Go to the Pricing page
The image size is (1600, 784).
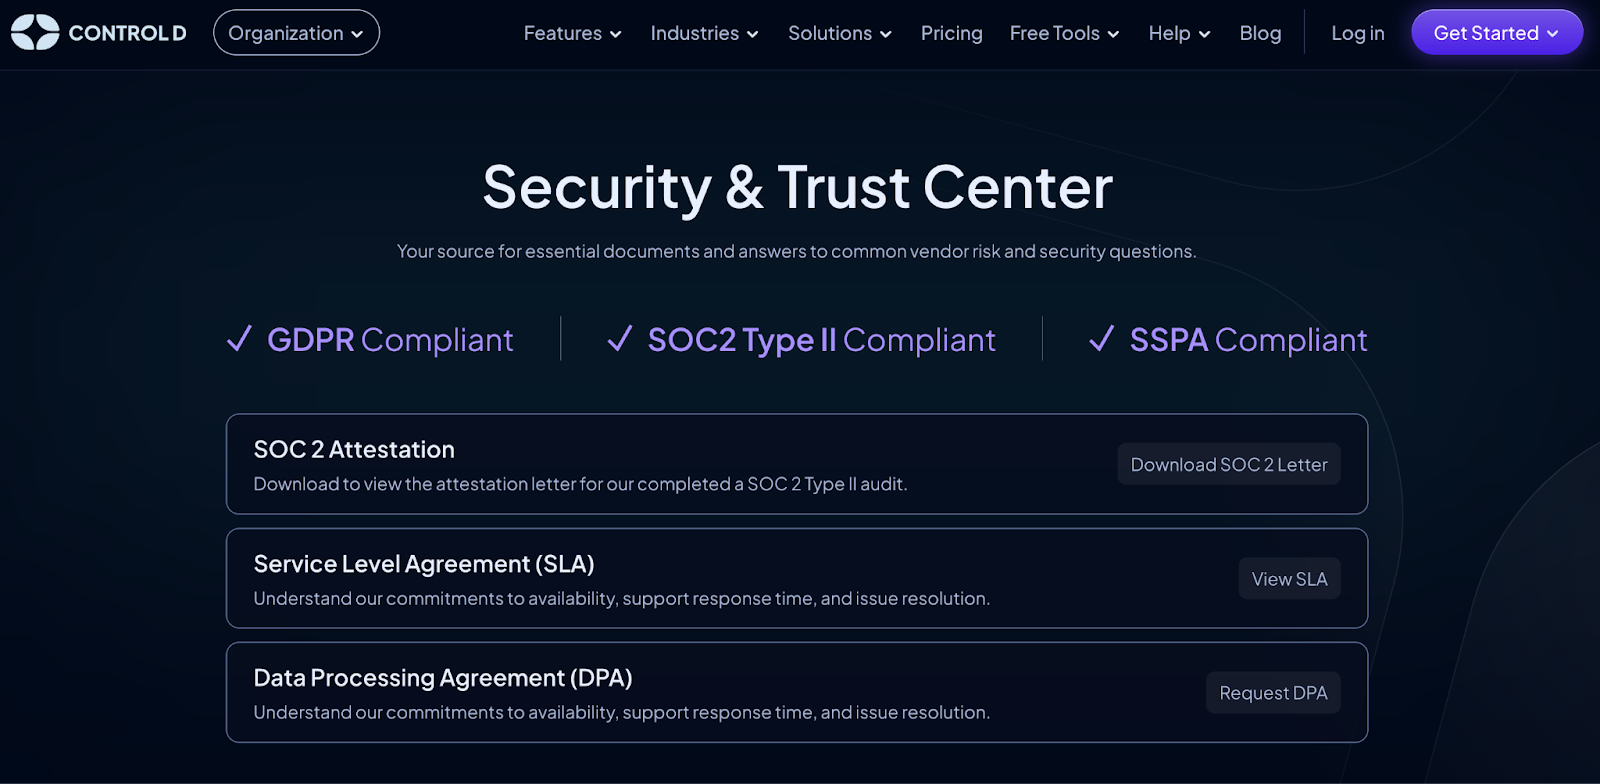tap(951, 33)
